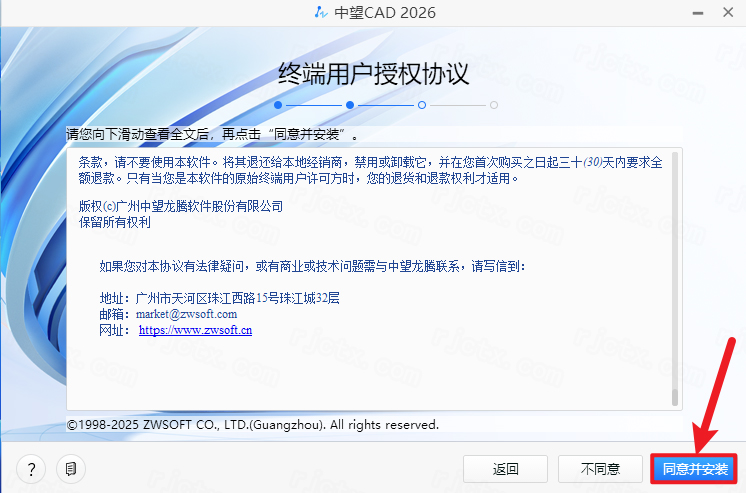This screenshot has width=746, height=493.
Task: Close the ZWCAD 2026 installer
Action: click(x=723, y=13)
